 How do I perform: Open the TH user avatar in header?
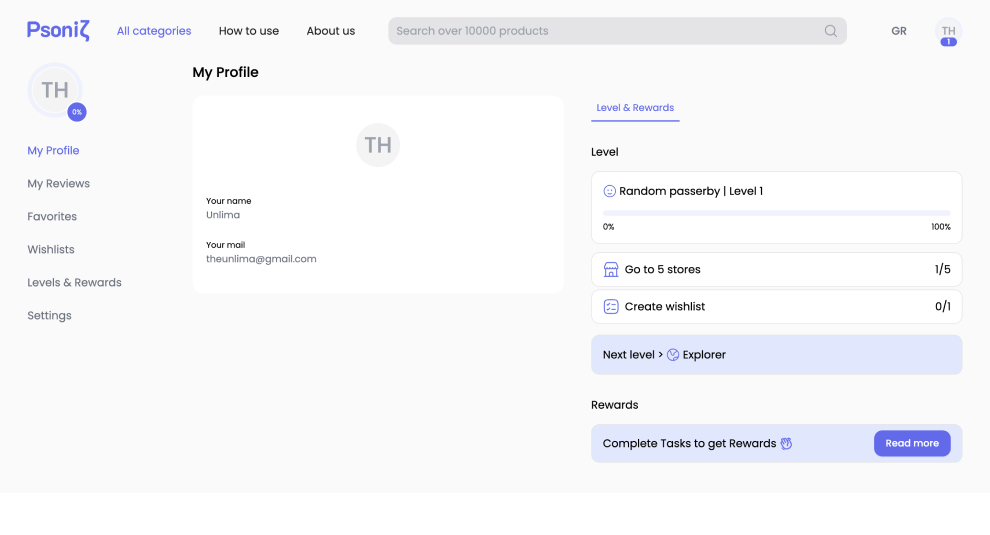948,31
